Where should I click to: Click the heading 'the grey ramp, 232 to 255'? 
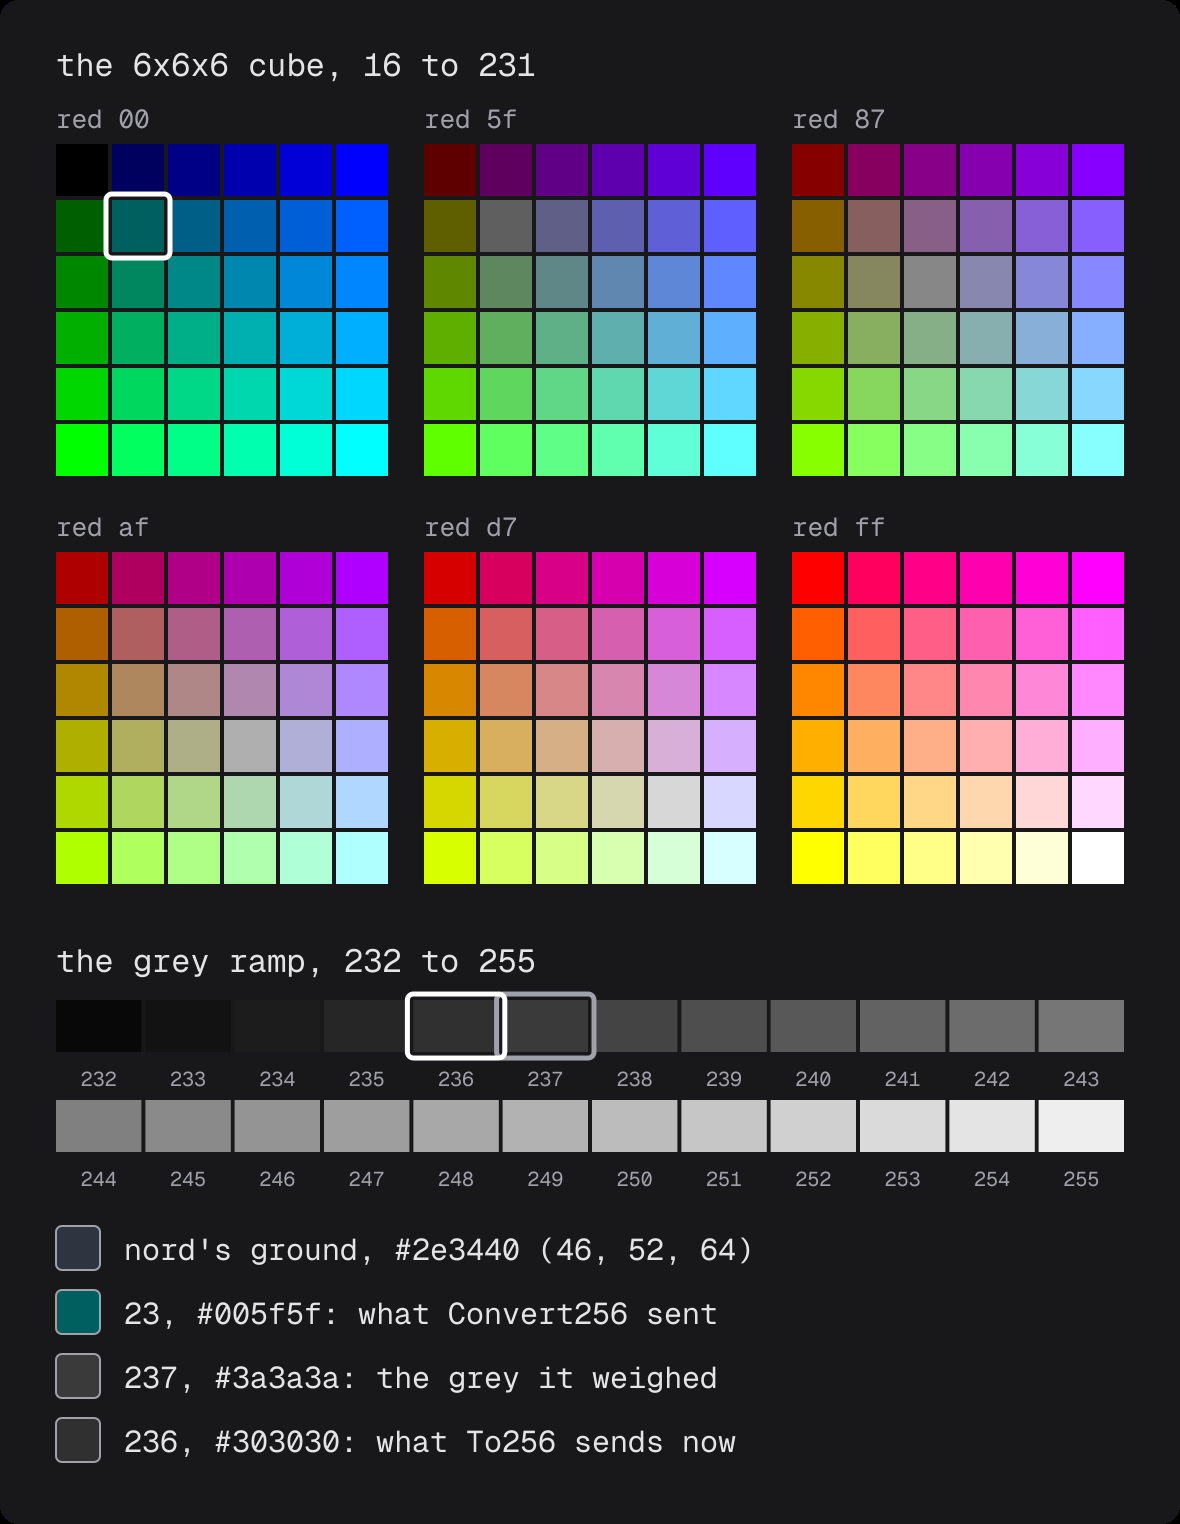(x=296, y=962)
